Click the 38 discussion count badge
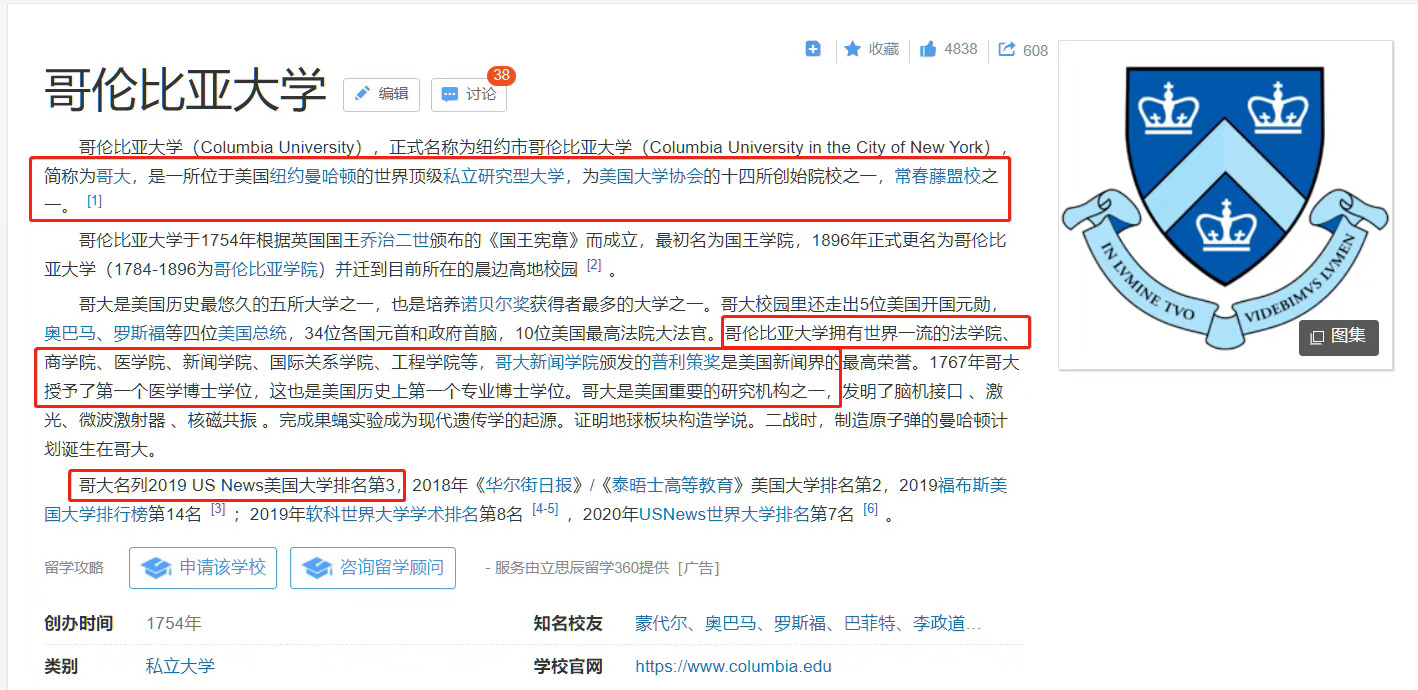 coord(501,75)
